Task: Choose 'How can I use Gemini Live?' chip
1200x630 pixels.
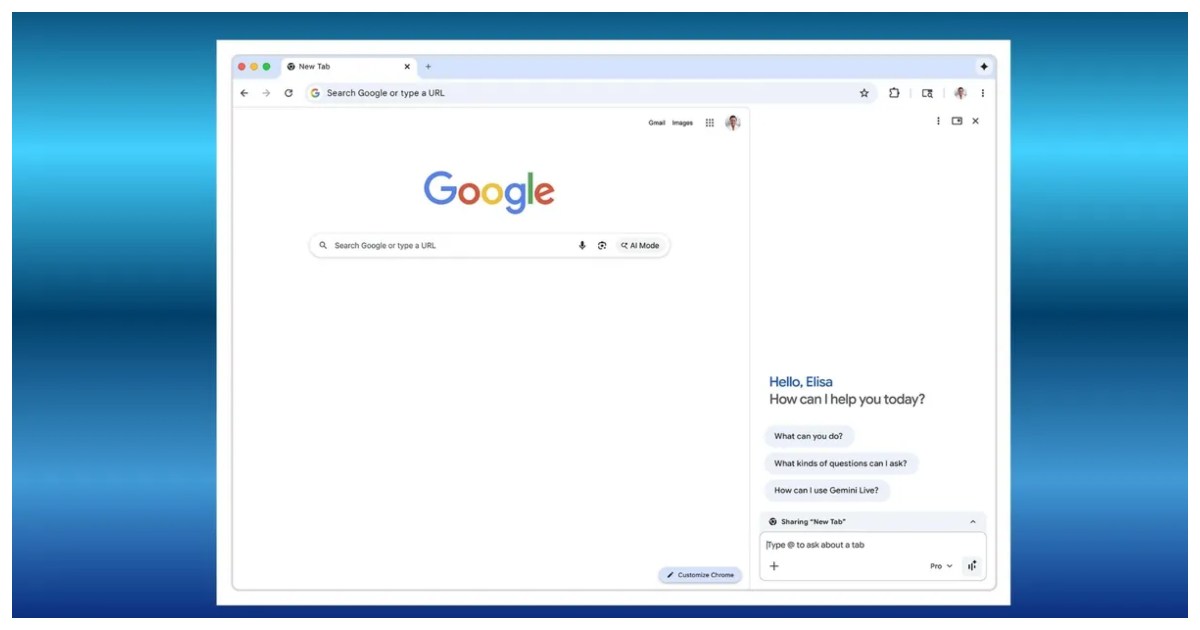Action: tap(827, 490)
